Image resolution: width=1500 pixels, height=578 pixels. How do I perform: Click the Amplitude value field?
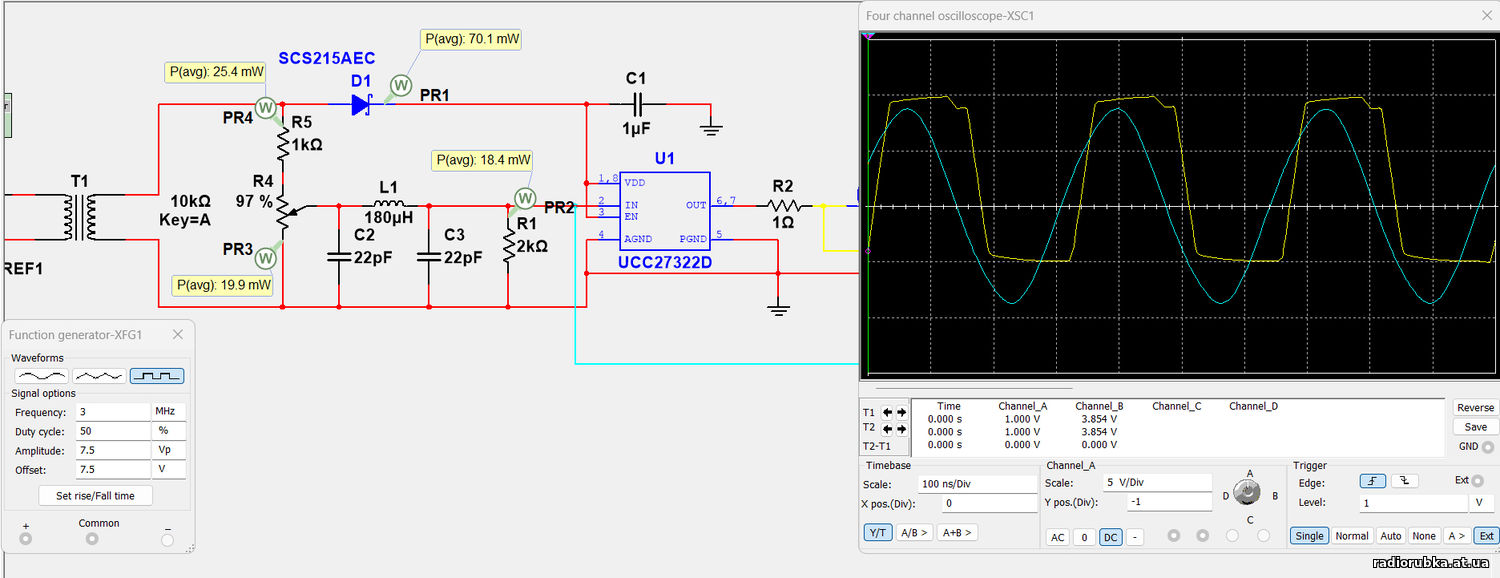pyautogui.click(x=113, y=450)
